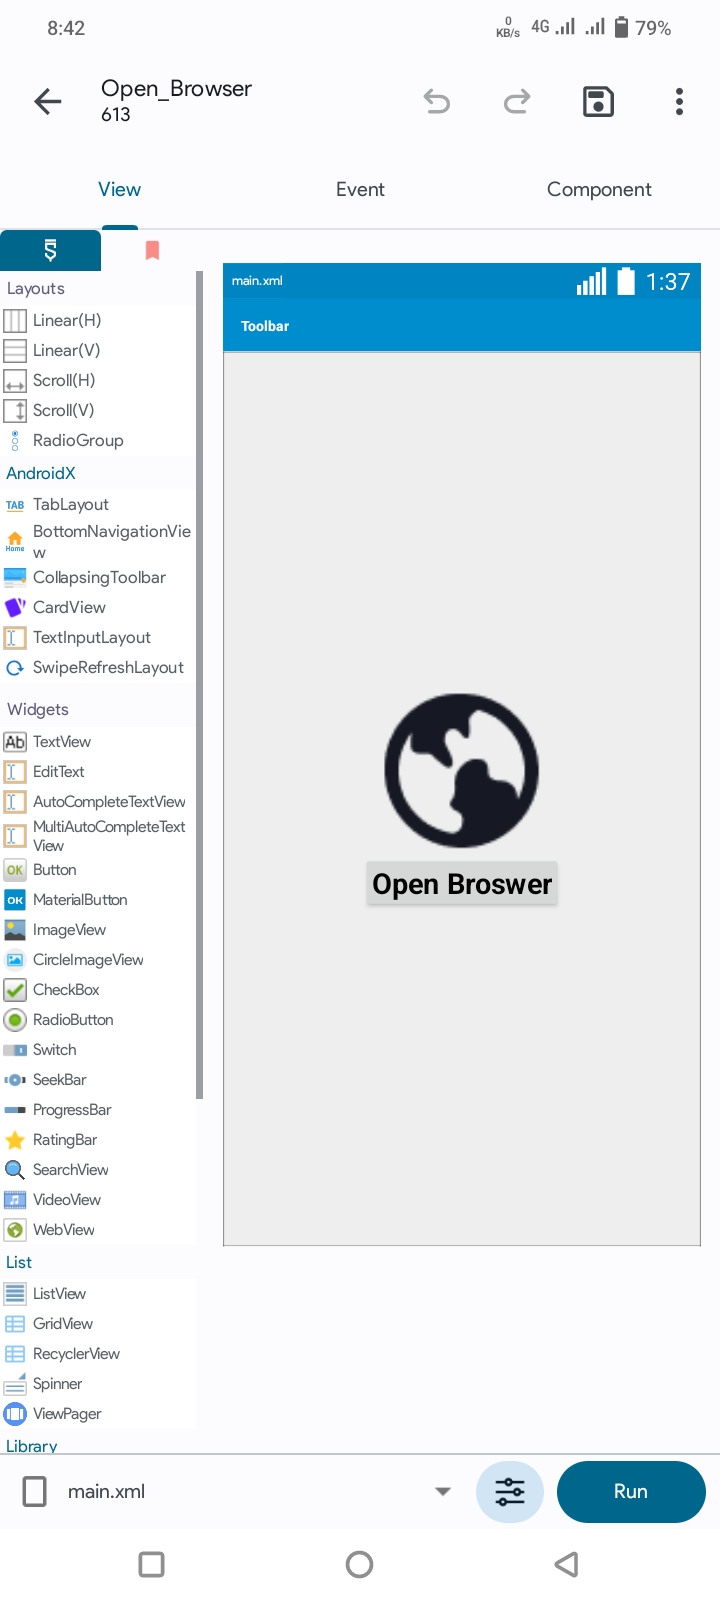Pick the RadioGroup icon

(15, 441)
